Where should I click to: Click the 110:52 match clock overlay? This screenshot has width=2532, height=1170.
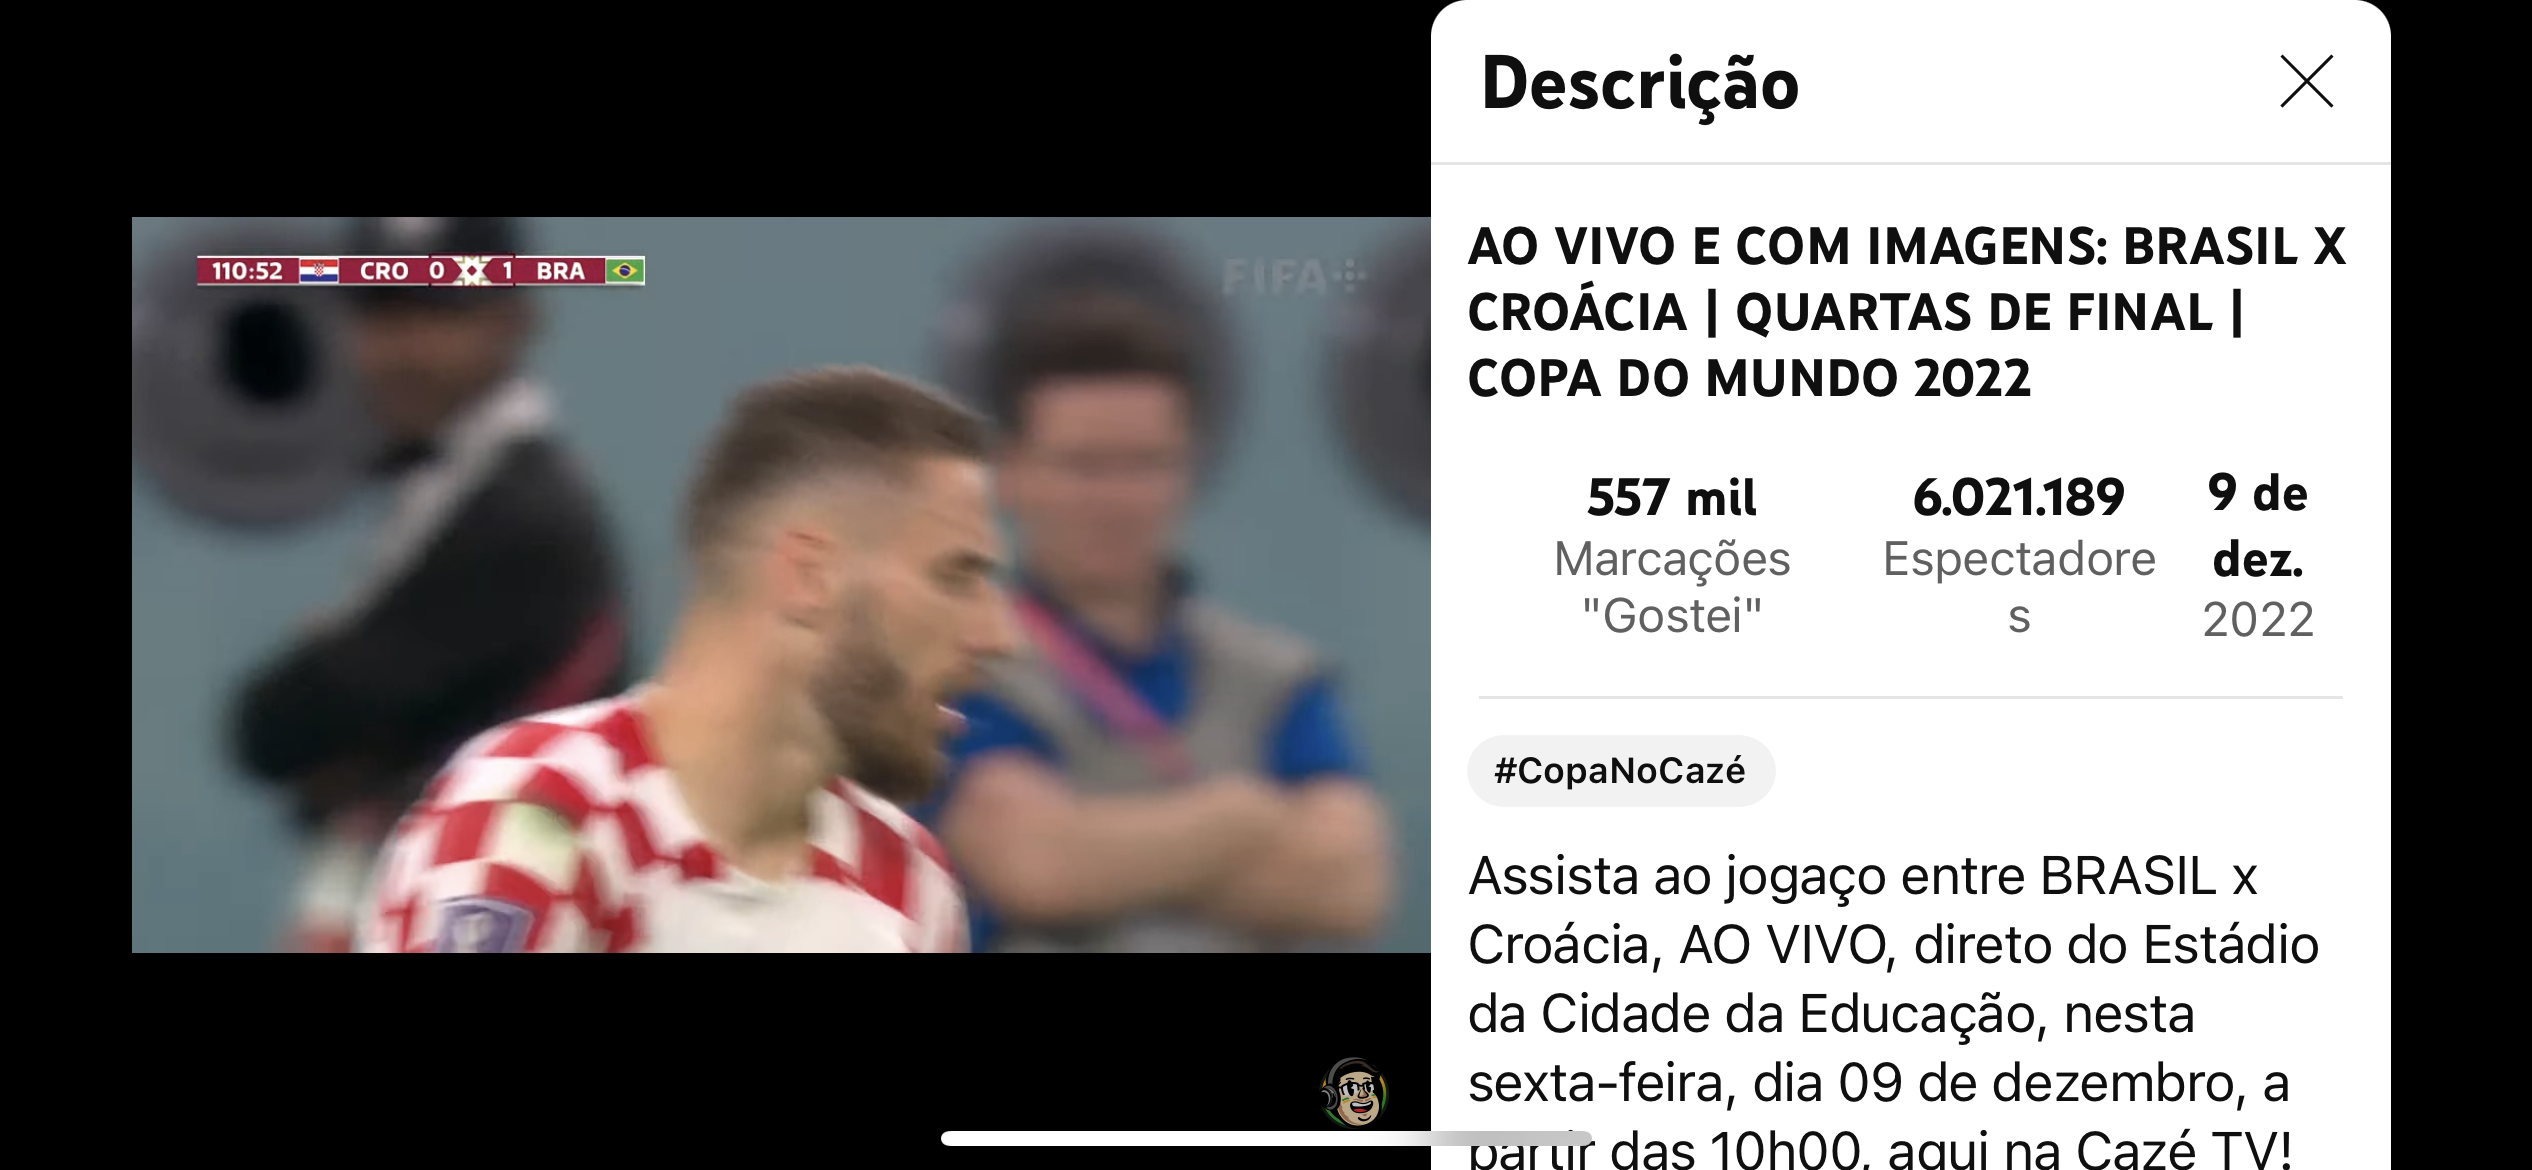pos(247,271)
